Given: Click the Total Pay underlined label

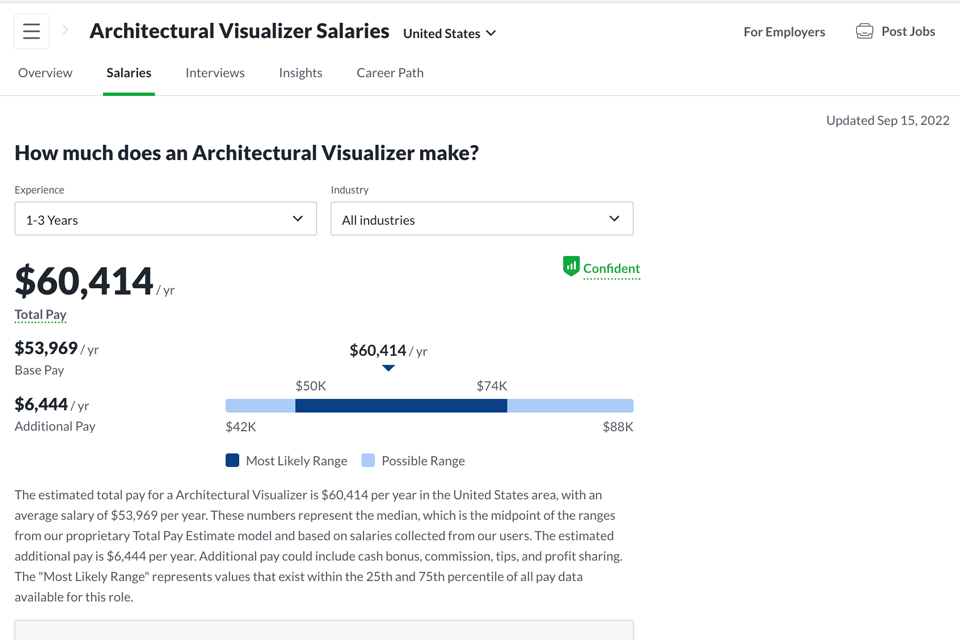Looking at the screenshot, I should click(40, 314).
